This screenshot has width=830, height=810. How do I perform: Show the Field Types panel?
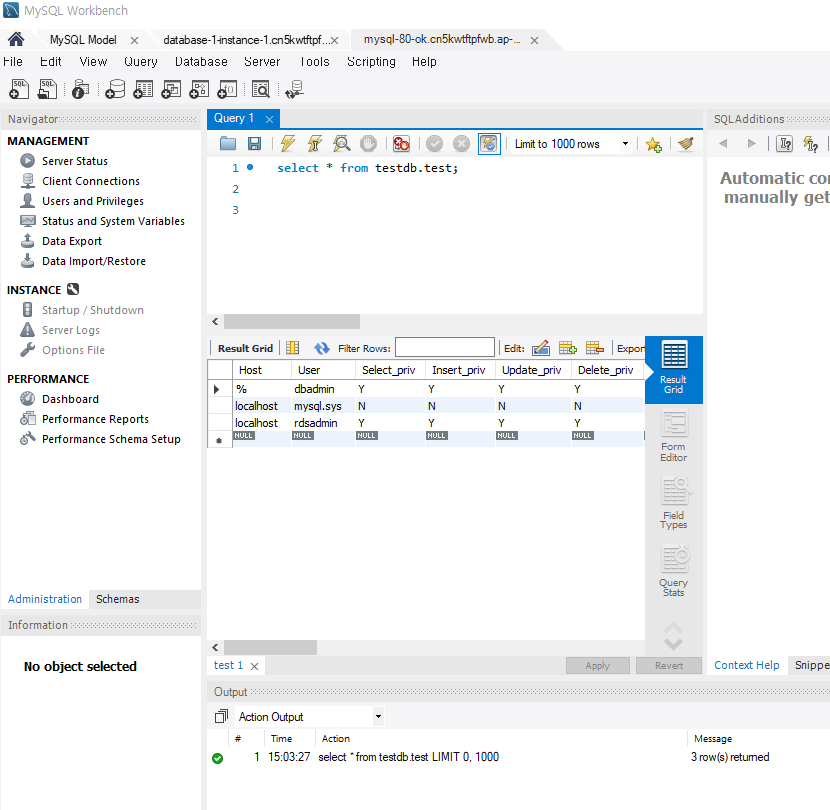click(673, 503)
